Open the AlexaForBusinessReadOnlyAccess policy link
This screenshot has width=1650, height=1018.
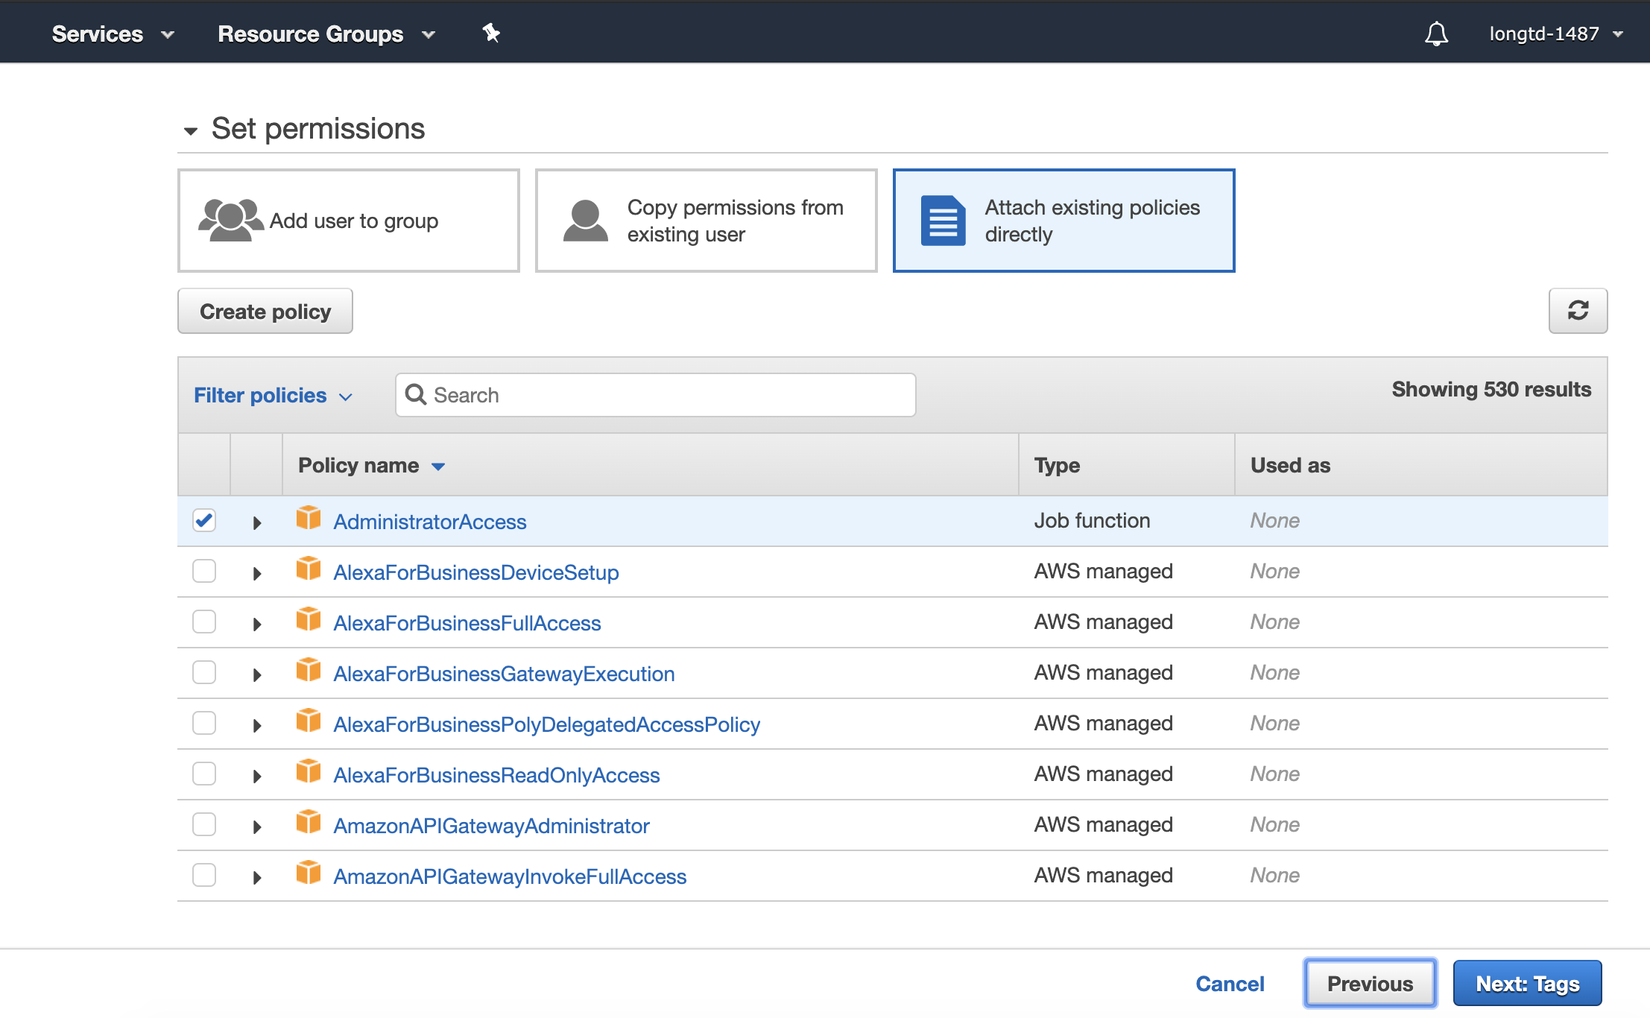pos(496,775)
